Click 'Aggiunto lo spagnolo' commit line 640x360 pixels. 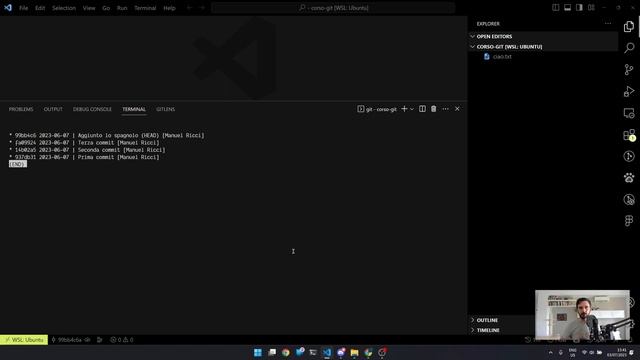click(x=107, y=135)
